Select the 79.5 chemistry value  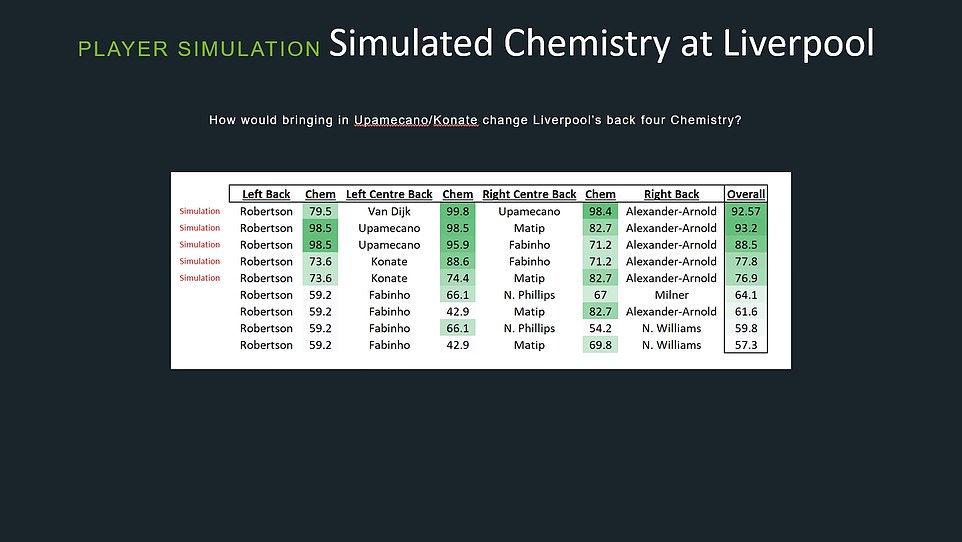coord(320,211)
